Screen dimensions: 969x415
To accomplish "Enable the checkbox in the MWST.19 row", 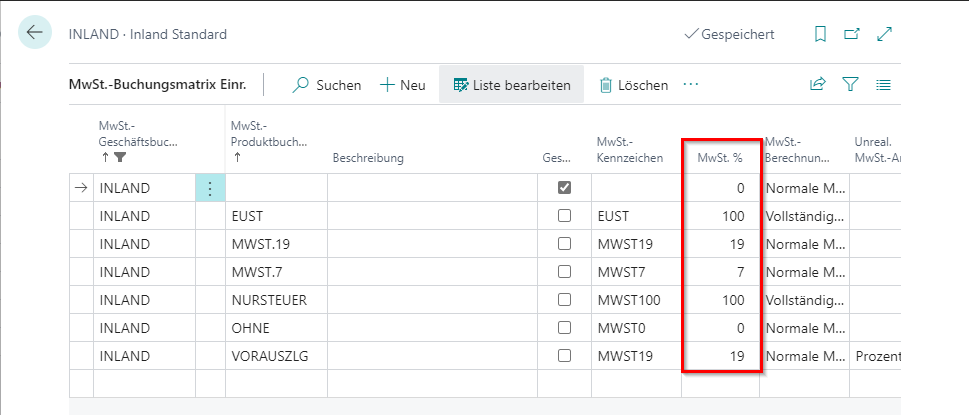I will (x=564, y=244).
